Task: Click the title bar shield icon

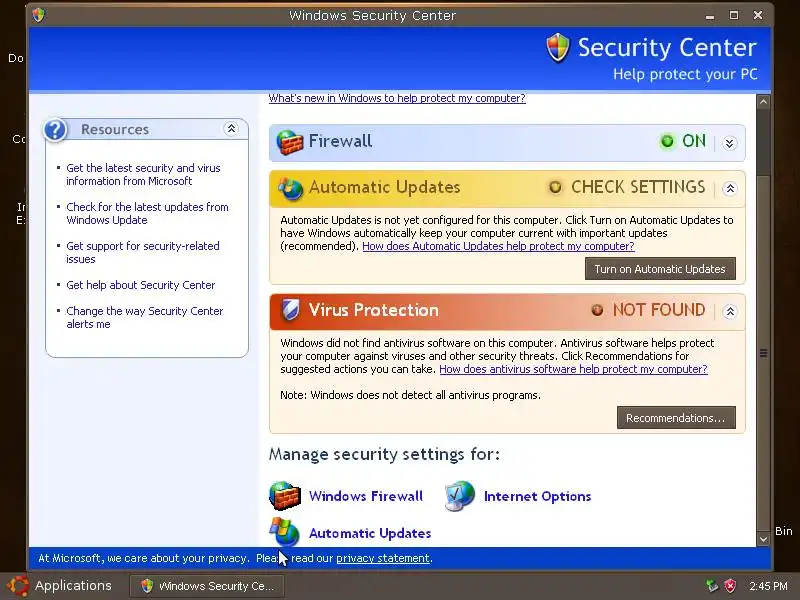Action: (x=39, y=15)
